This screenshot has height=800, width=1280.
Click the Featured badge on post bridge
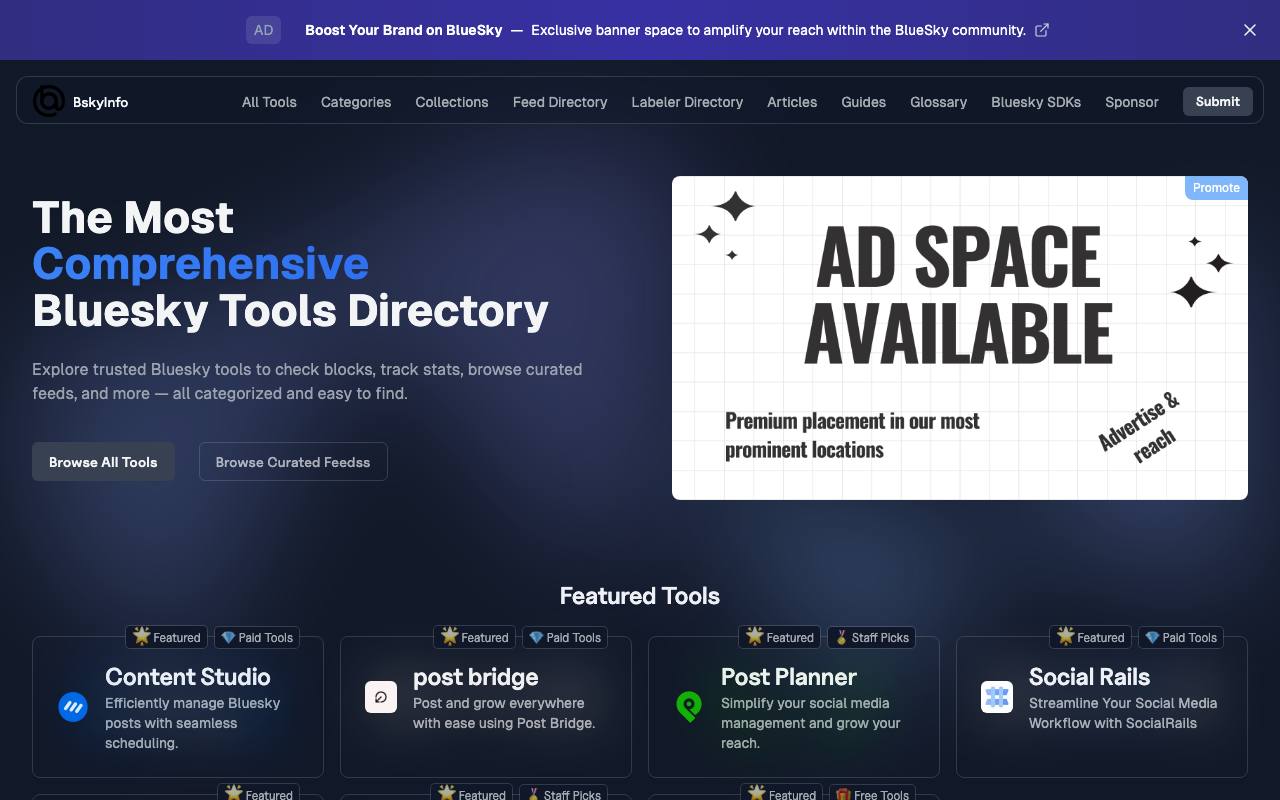(x=475, y=637)
